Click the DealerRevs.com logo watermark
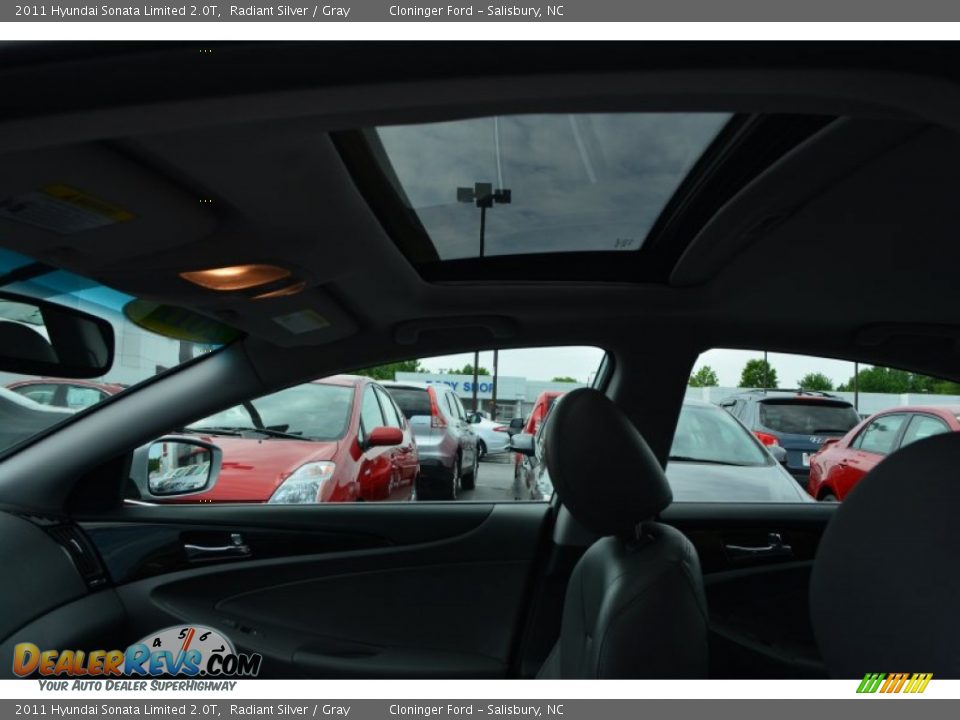 coord(136,658)
